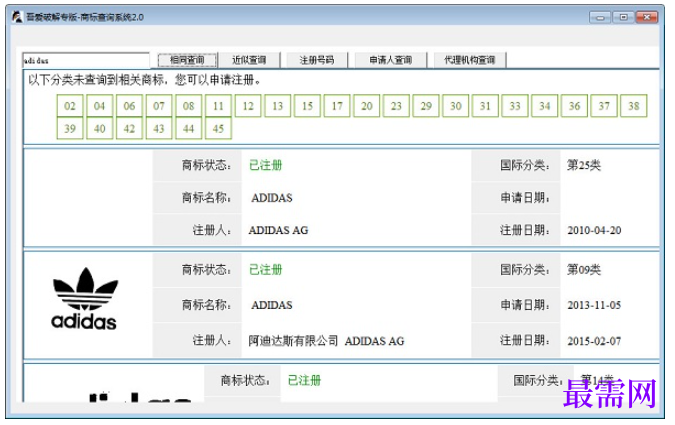675x425 pixels.
Task: Select class 34 box
Action: 545,106
